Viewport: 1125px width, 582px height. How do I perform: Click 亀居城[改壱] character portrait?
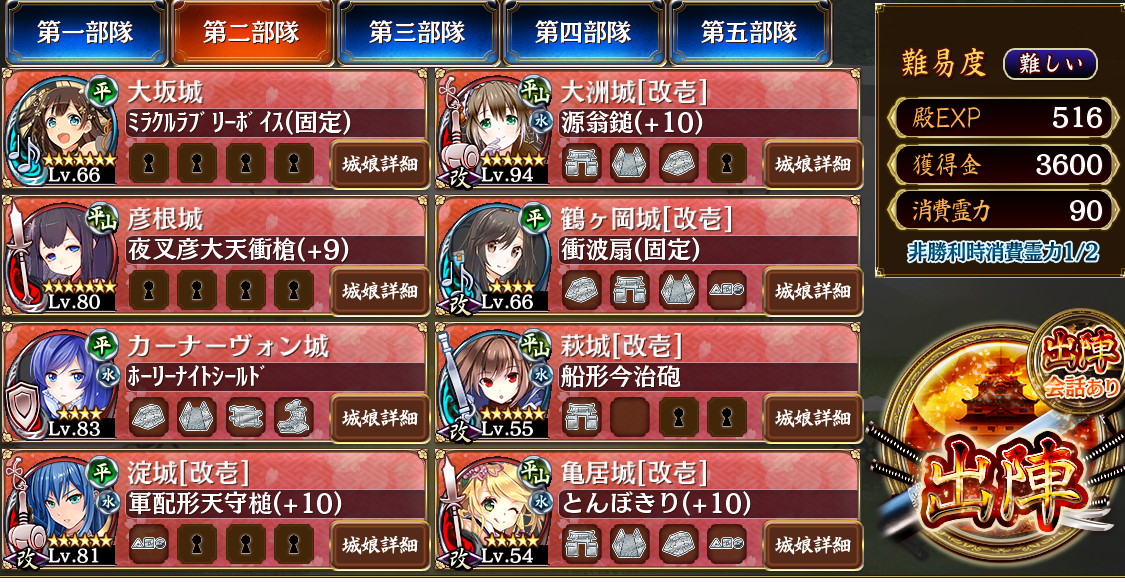(495, 510)
